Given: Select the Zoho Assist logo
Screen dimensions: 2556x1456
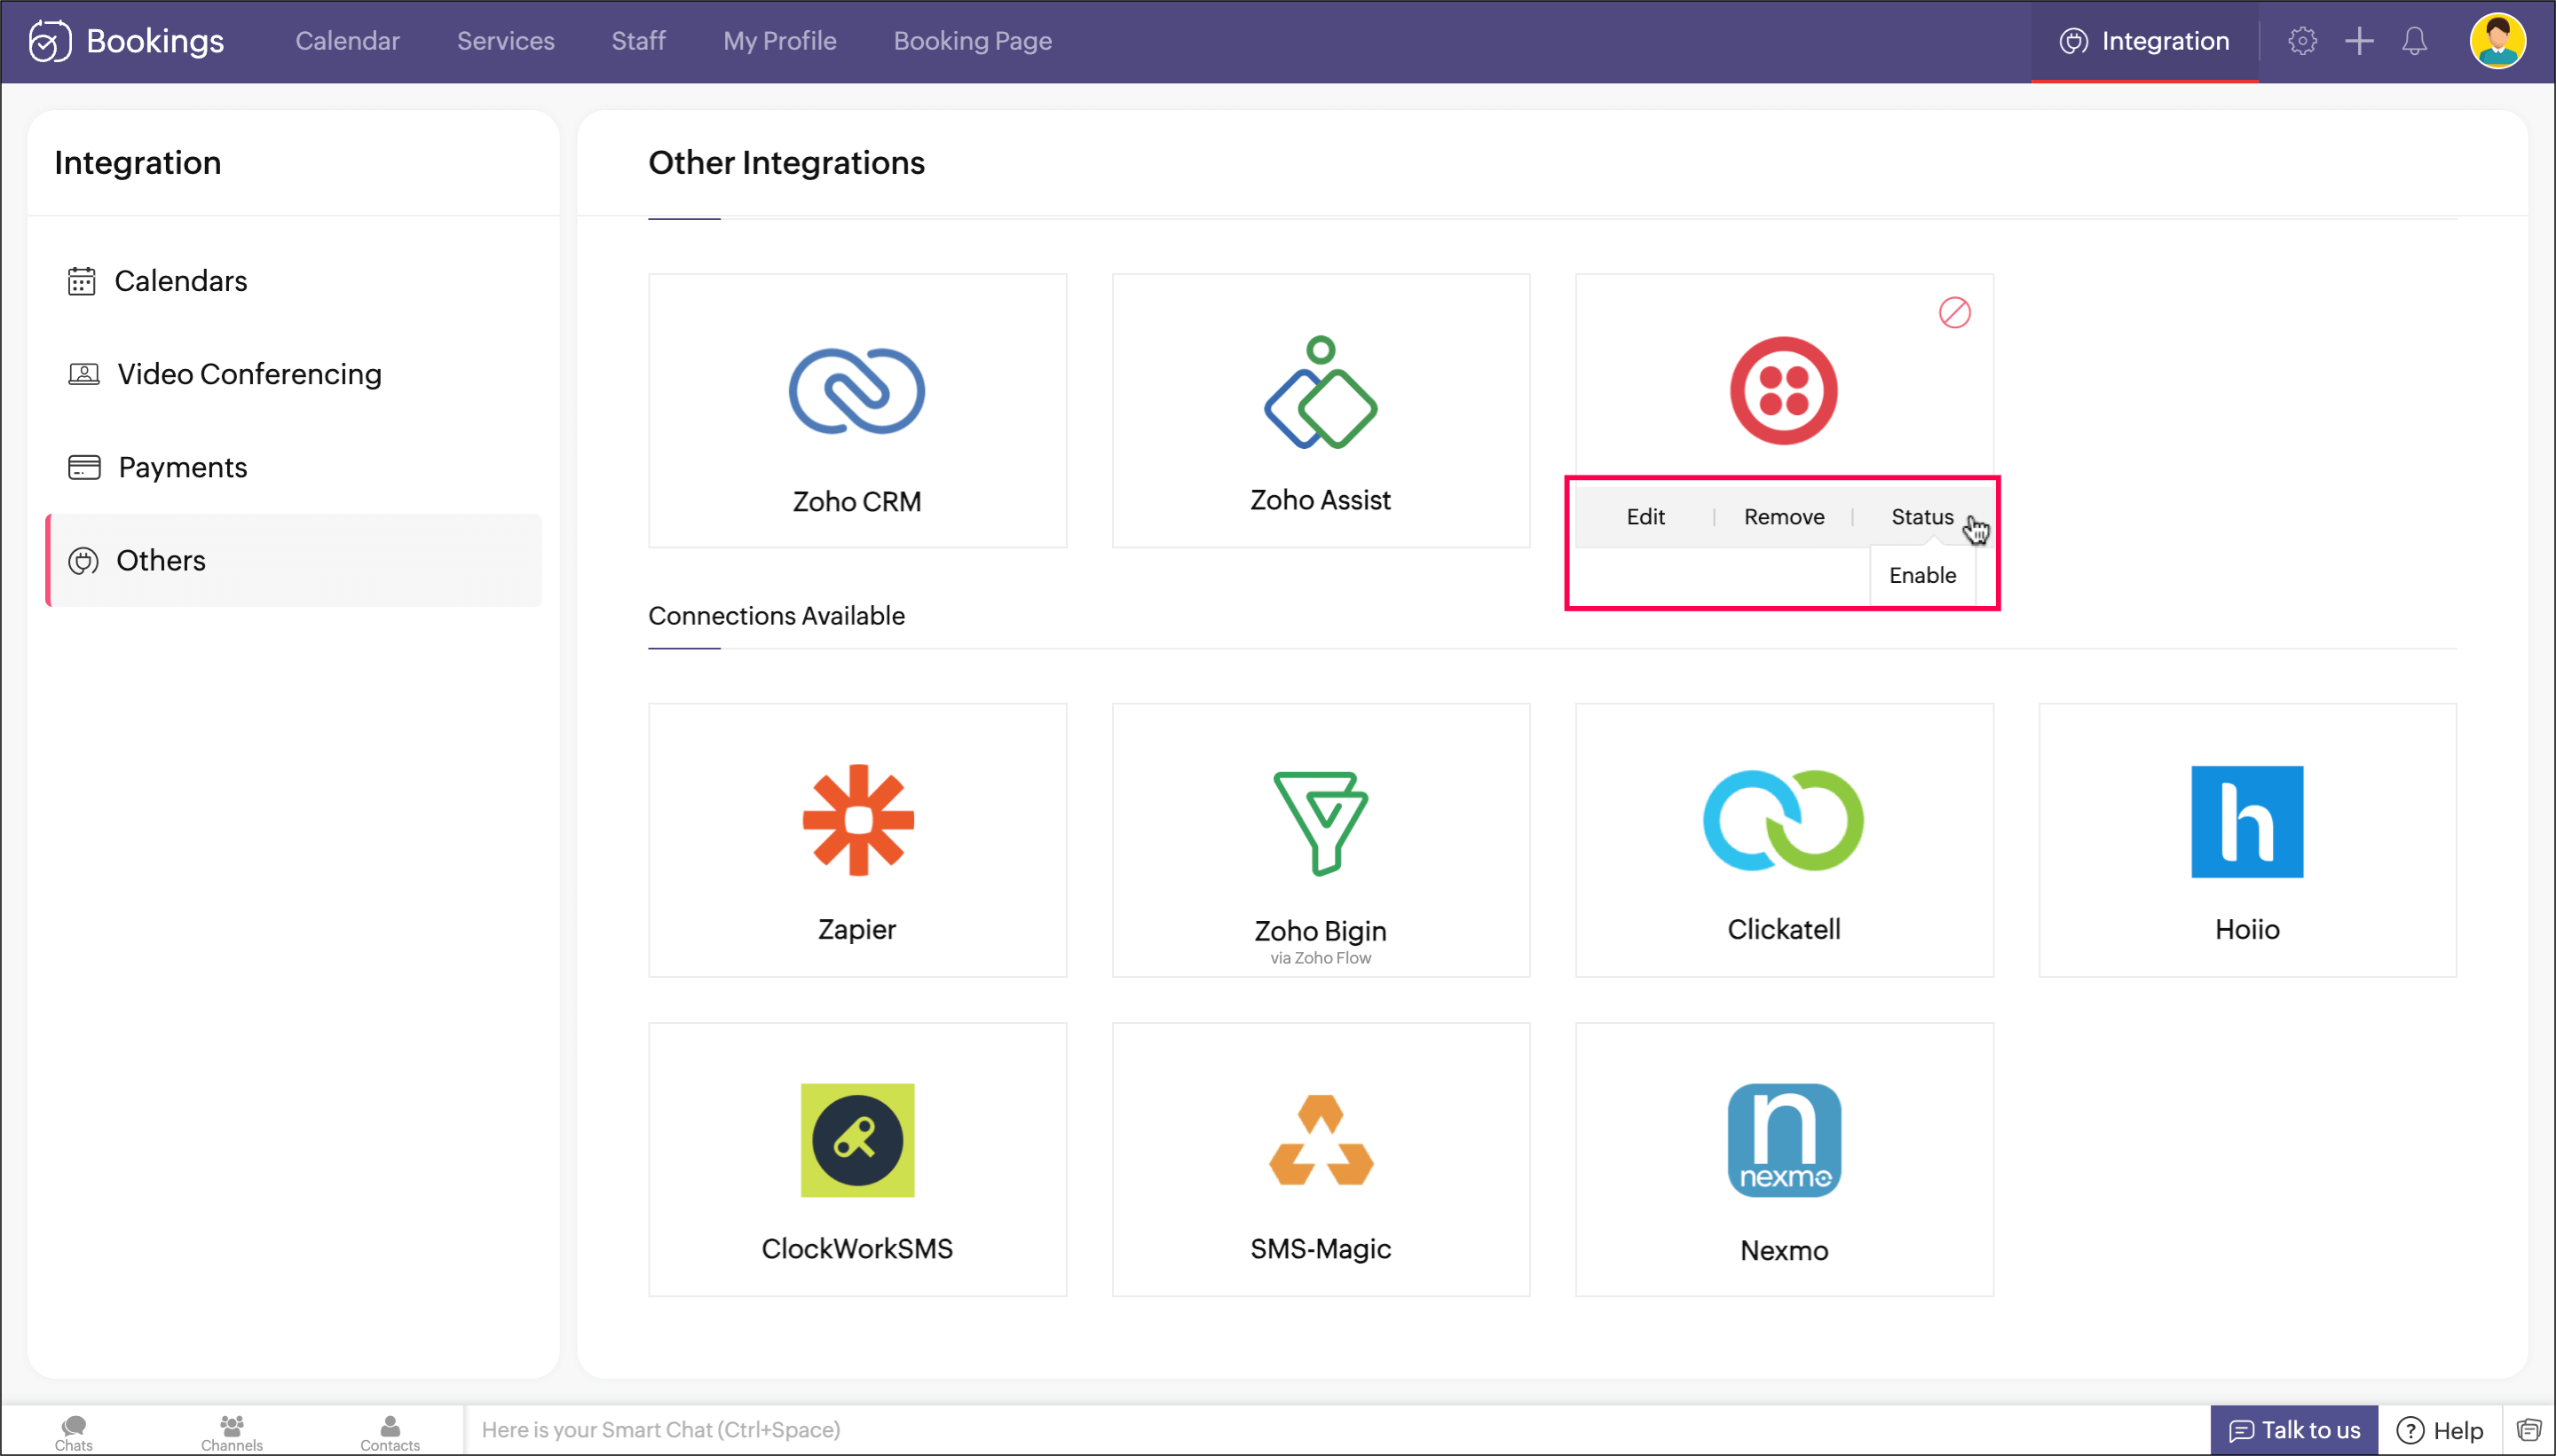Looking at the screenshot, I should [1320, 392].
